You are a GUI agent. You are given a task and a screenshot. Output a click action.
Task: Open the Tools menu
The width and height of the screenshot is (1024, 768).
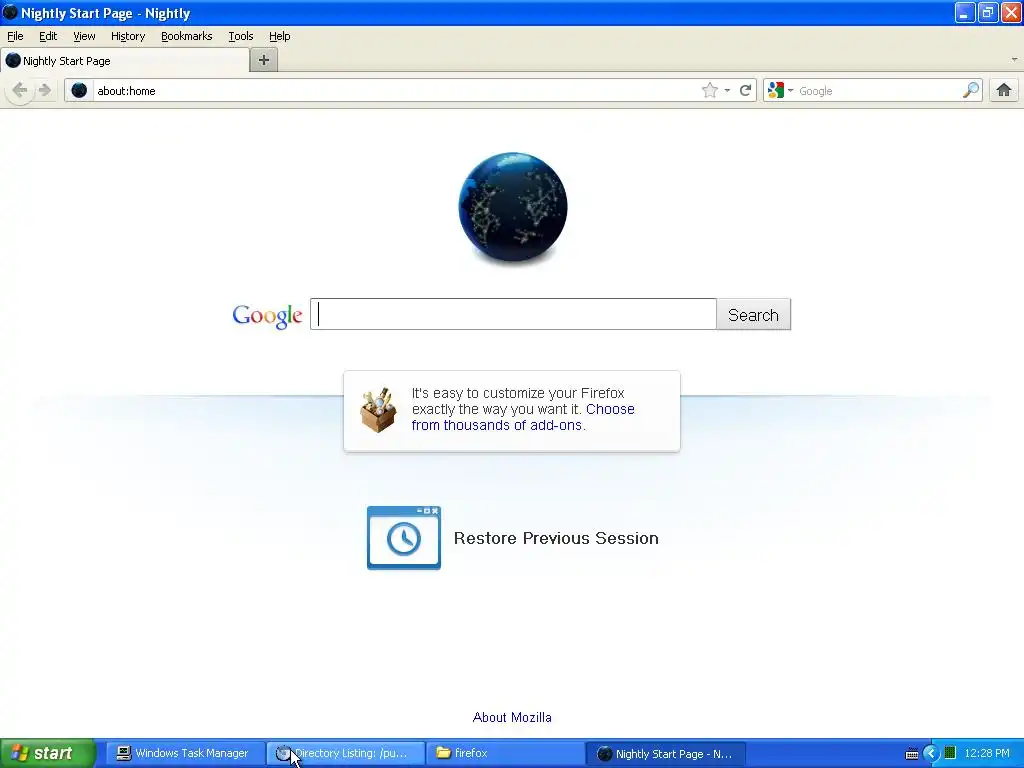coord(241,37)
